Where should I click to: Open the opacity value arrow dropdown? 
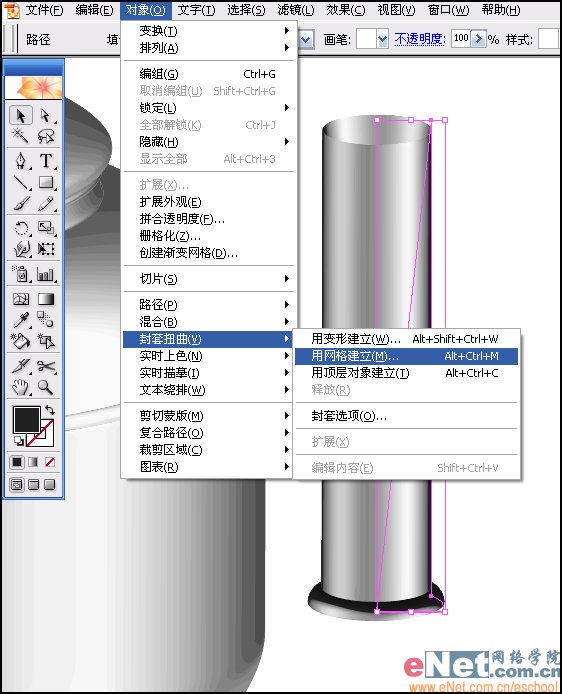click(x=478, y=39)
